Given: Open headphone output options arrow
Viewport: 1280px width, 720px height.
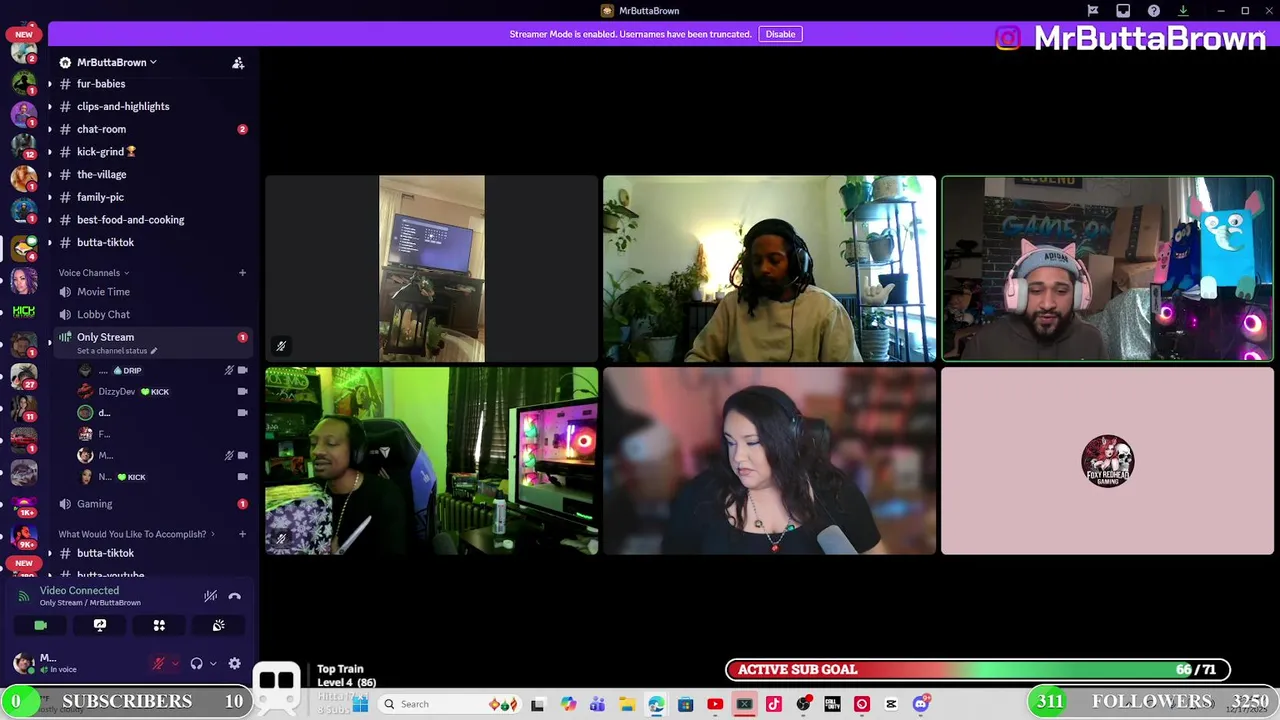Looking at the screenshot, I should [212, 663].
